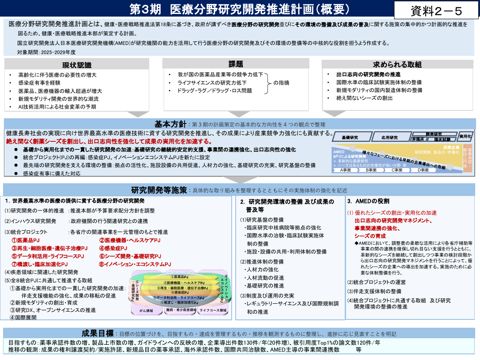Image resolution: width=480 pixels, height=360 pixels.
Task: Click the line starting '目指すもの:薬事承認件数の増'
Action: [x=194, y=342]
